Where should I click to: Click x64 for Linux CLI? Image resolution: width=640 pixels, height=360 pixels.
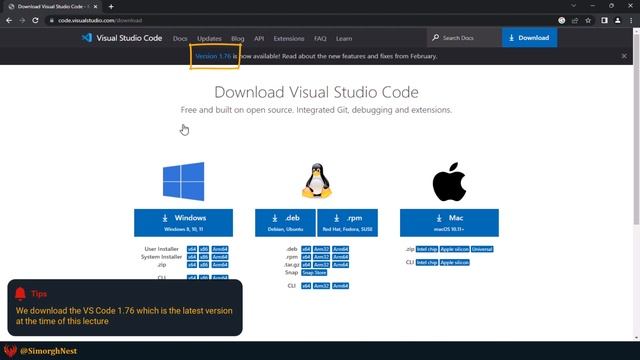[306, 286]
